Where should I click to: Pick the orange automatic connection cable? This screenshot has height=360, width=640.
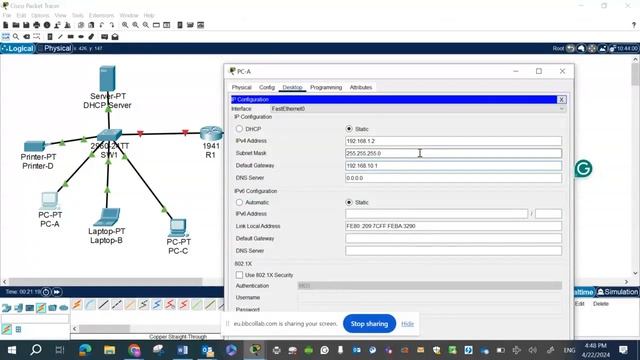[77, 304]
